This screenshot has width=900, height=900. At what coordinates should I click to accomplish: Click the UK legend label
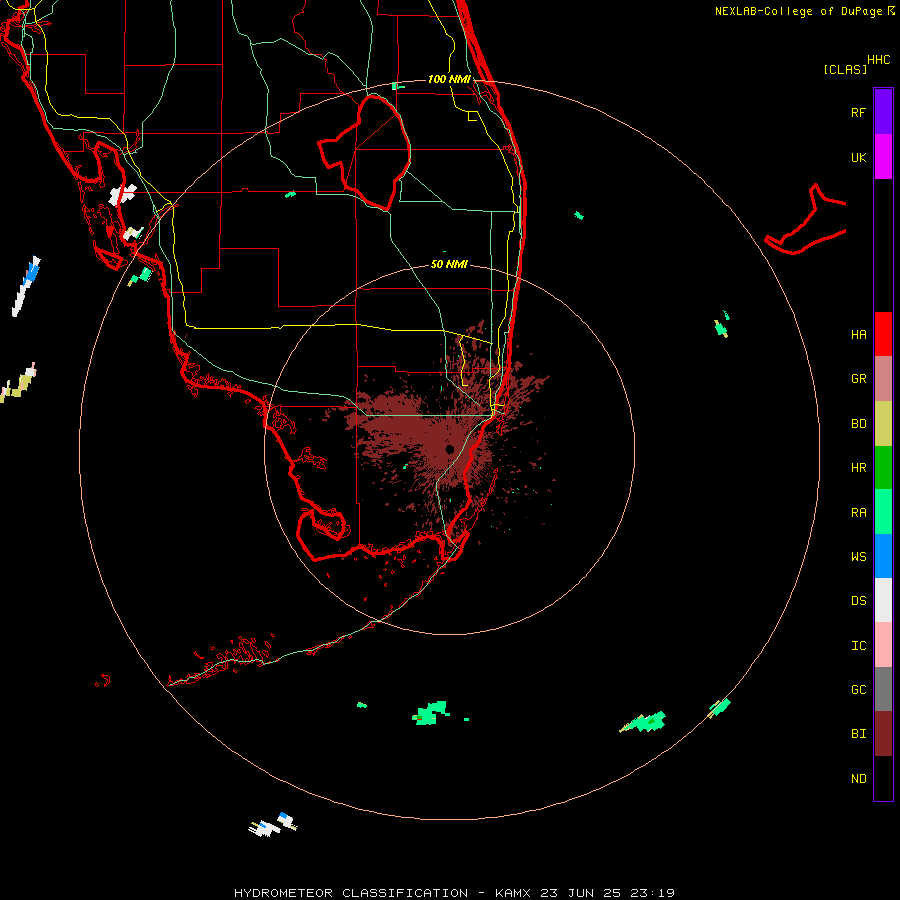[858, 157]
